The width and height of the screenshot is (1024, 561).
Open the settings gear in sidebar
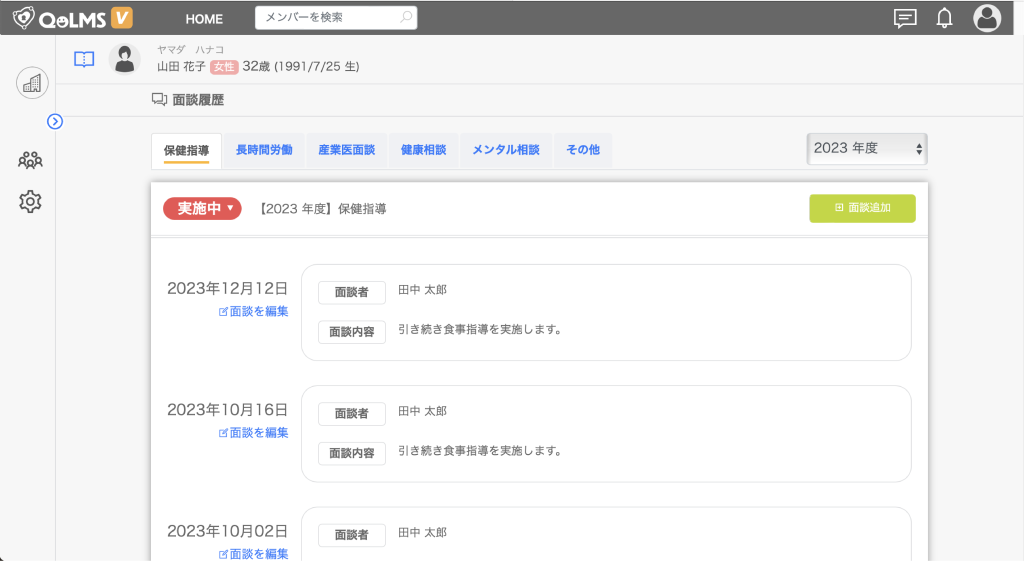tap(31, 201)
